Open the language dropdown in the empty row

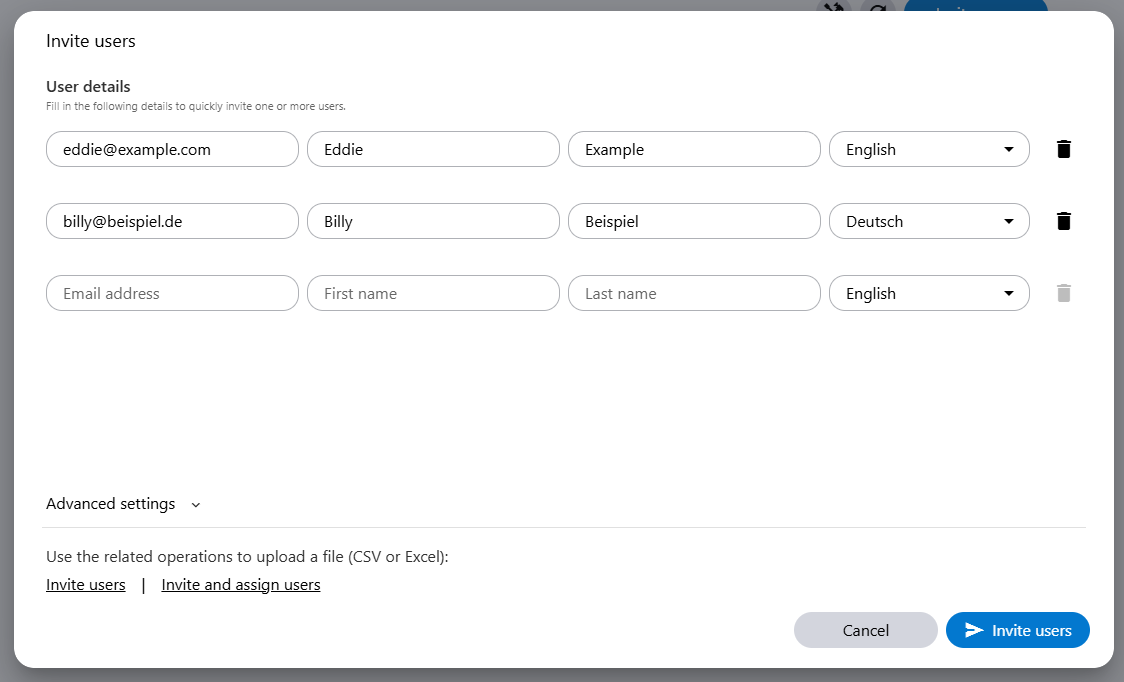(929, 293)
